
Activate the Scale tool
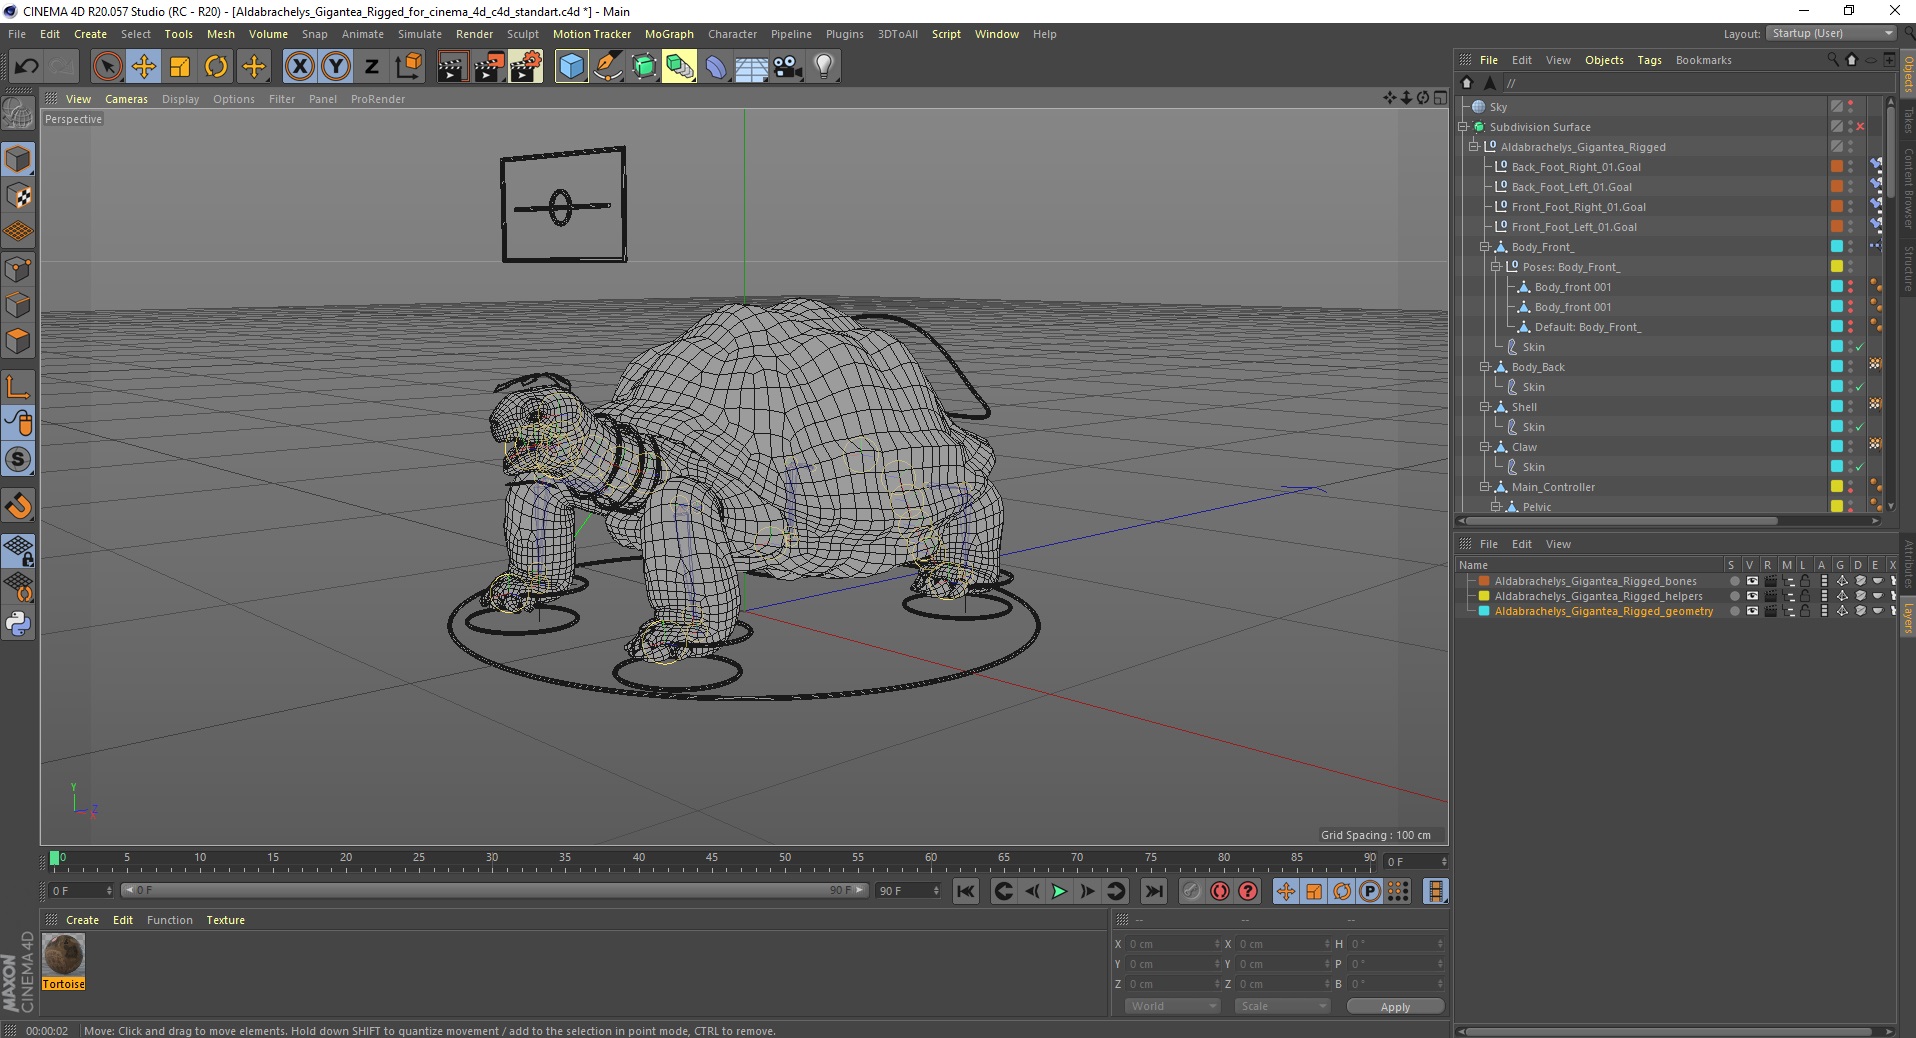(180, 67)
